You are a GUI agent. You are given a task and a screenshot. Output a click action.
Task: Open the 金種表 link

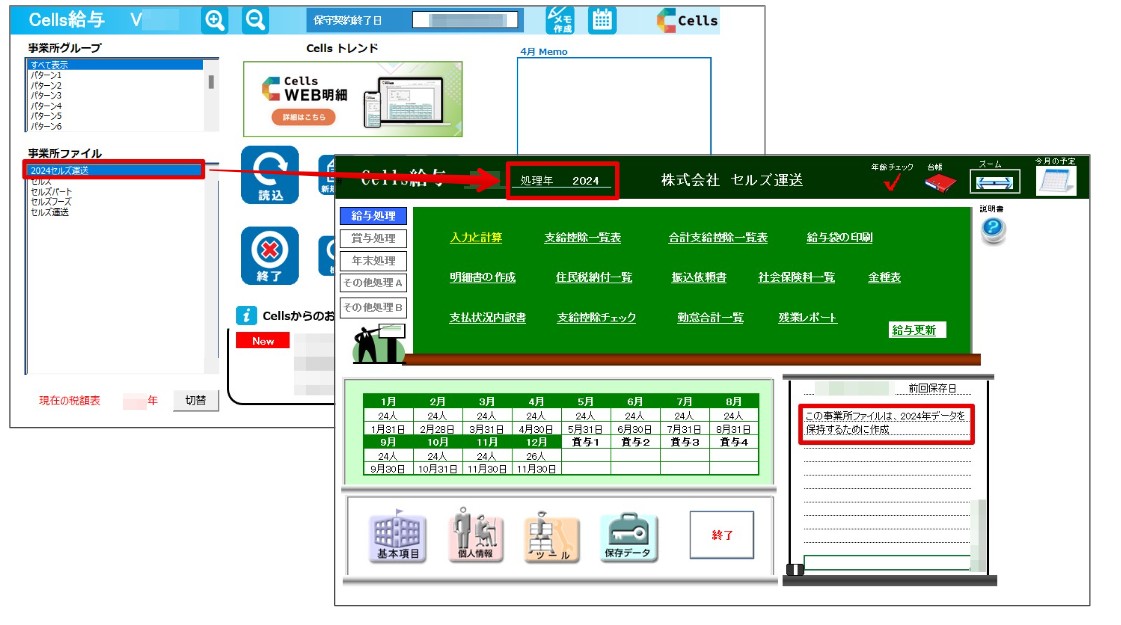tap(884, 277)
